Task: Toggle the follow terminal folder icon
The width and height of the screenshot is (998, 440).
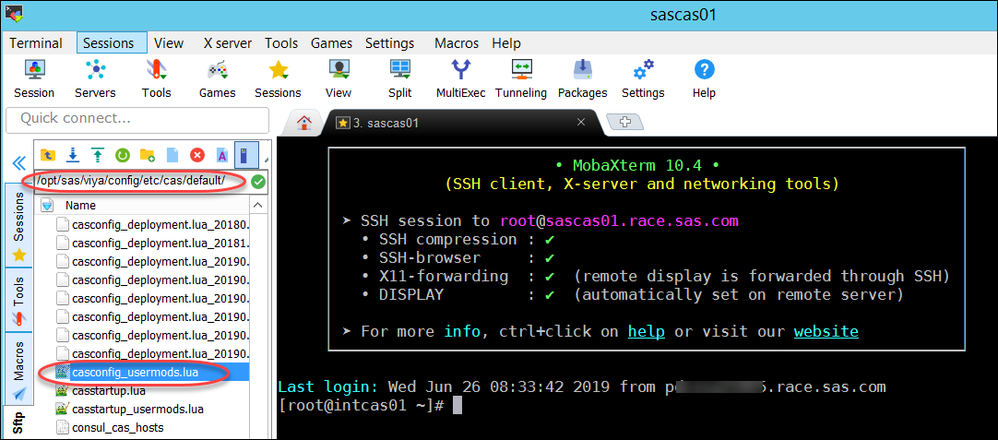Action: [x=246, y=155]
